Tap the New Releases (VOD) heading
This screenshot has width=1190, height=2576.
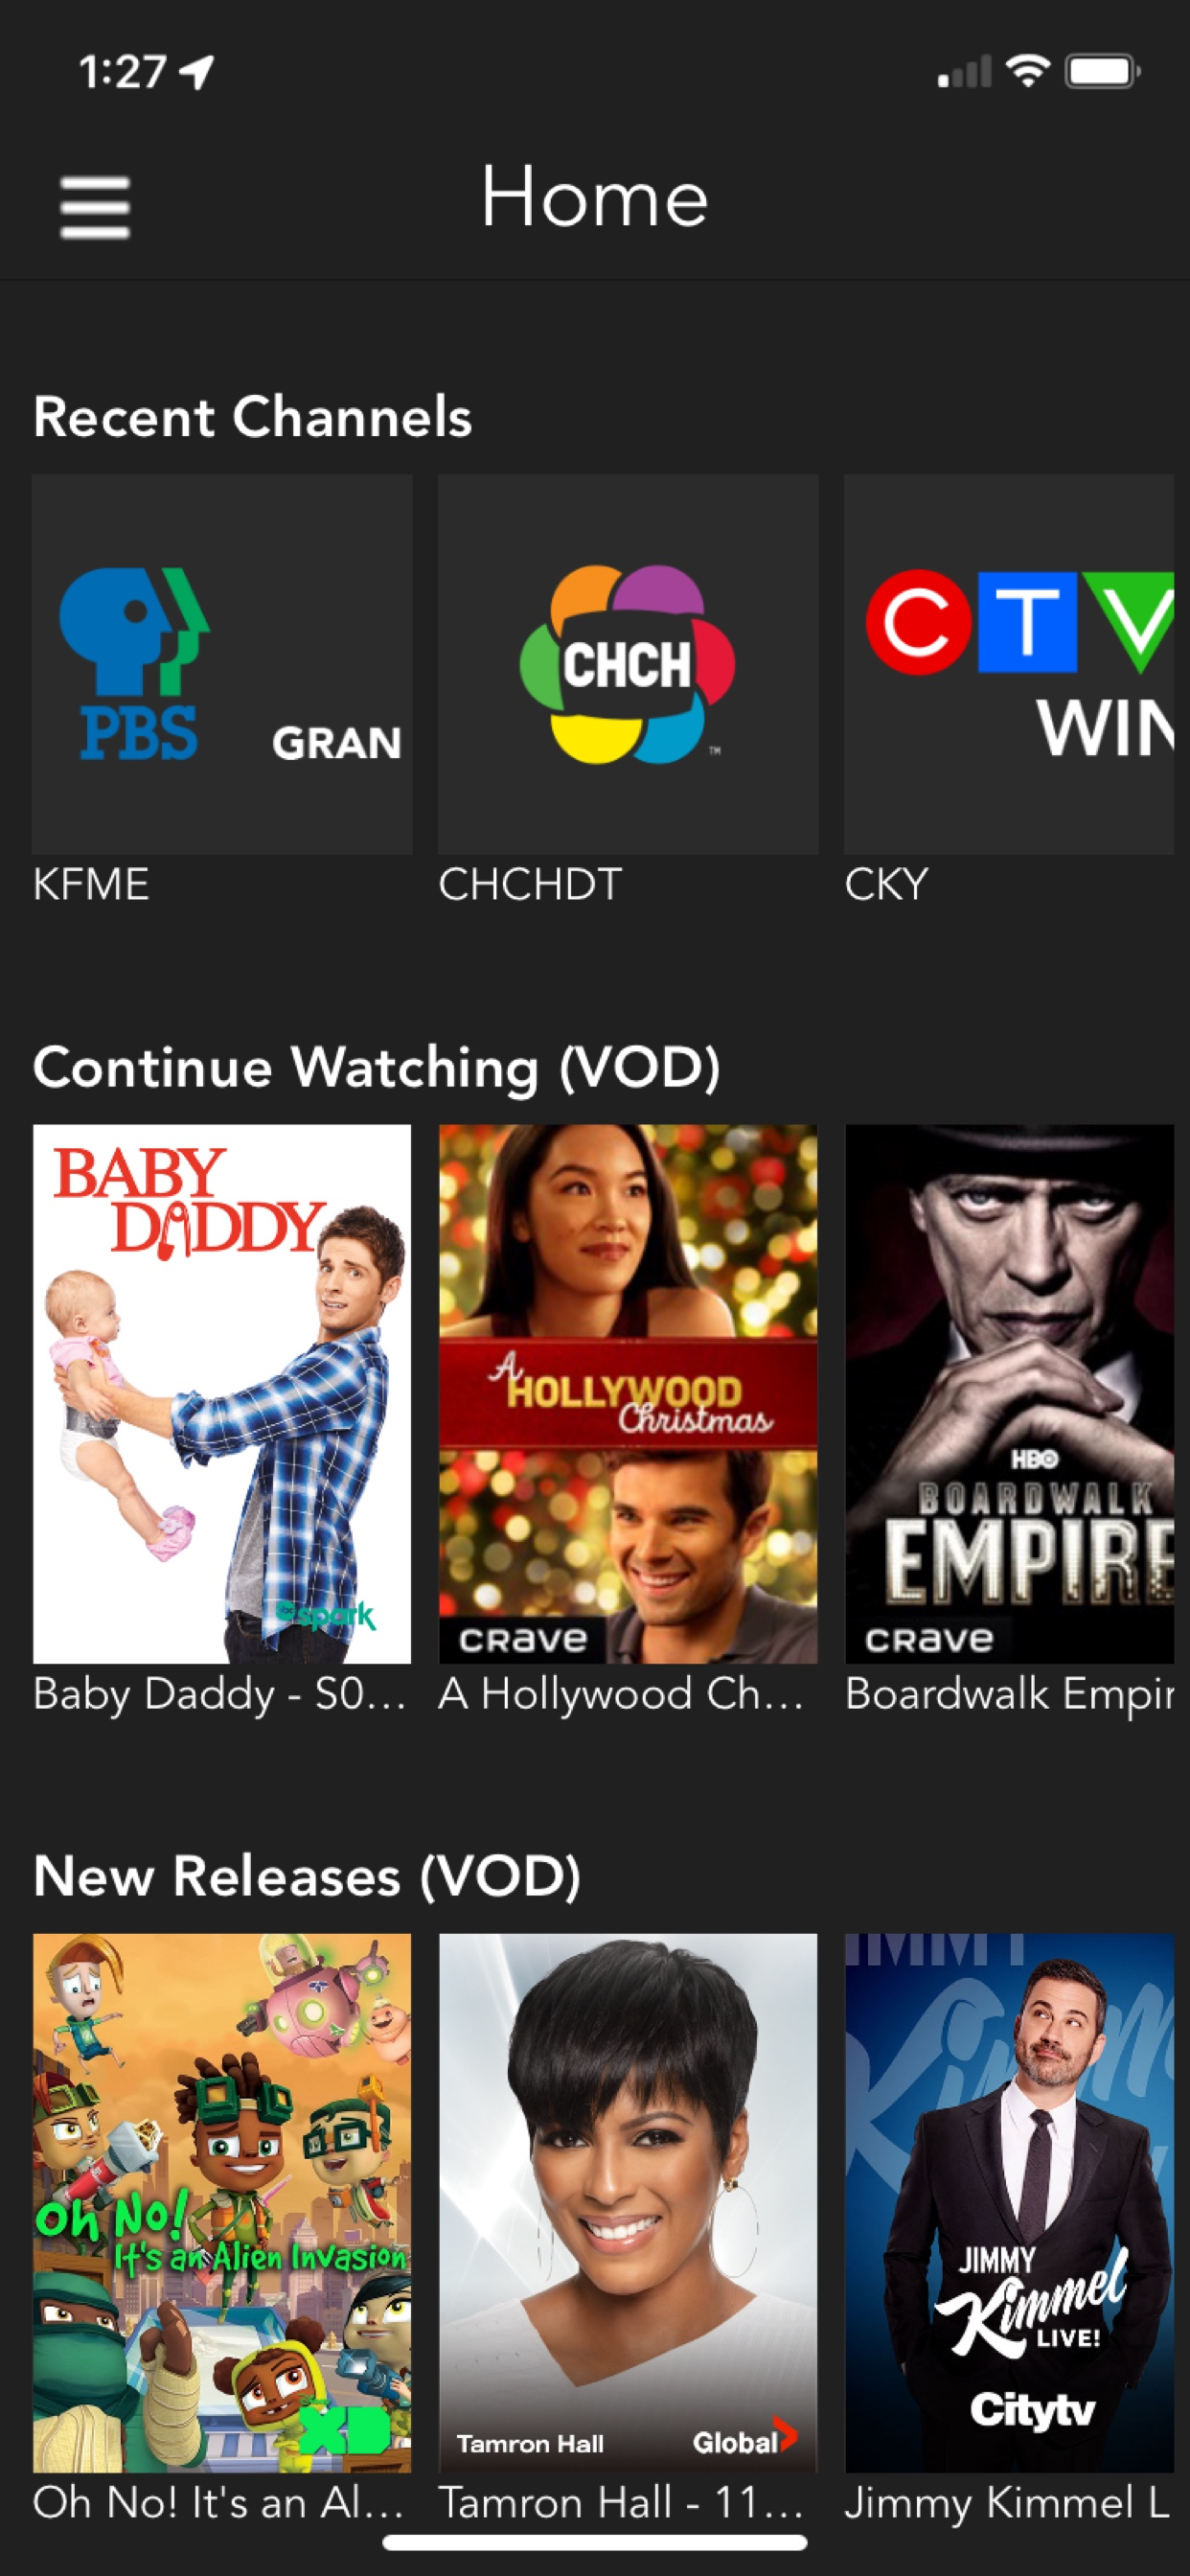coord(307,1876)
